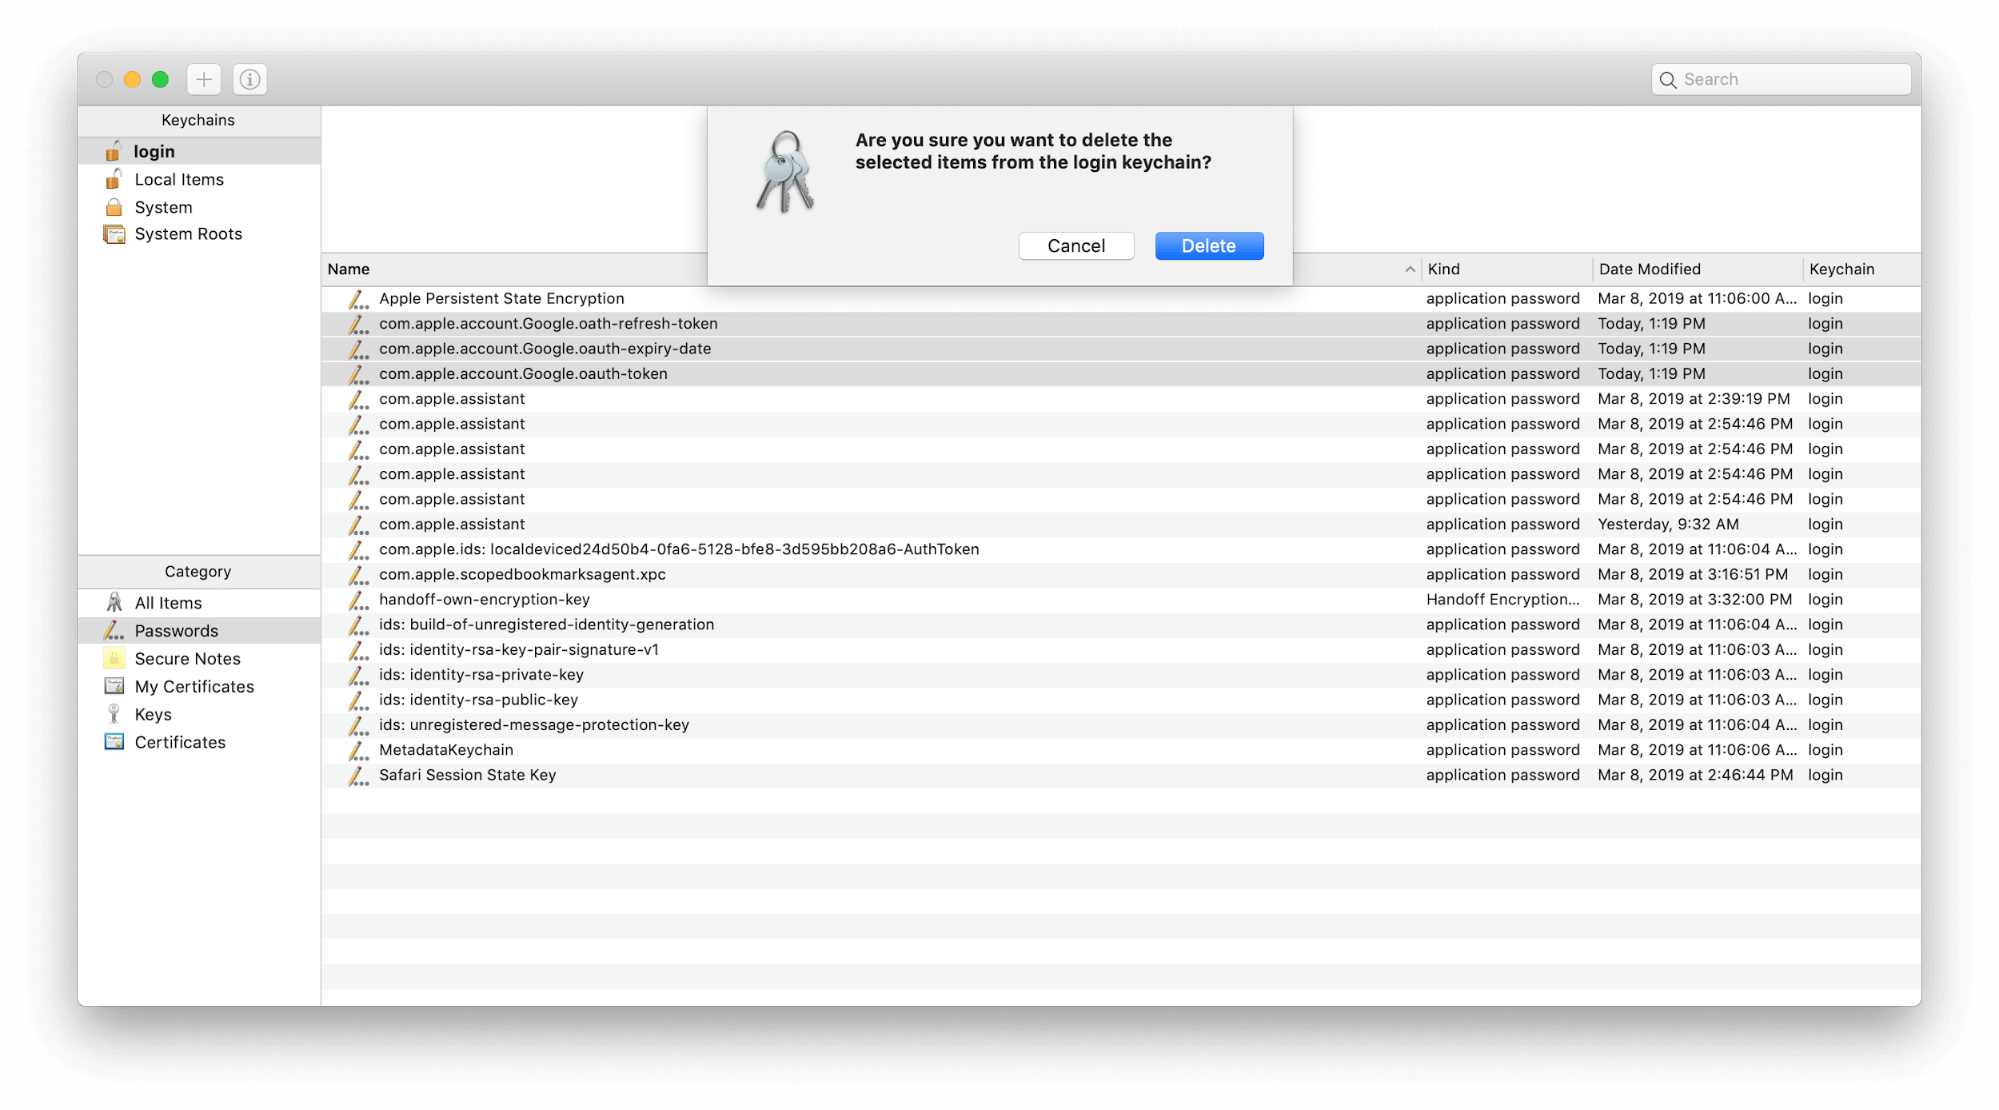Select the Certificates category
This screenshot has height=1110, width=1999.
click(x=179, y=741)
